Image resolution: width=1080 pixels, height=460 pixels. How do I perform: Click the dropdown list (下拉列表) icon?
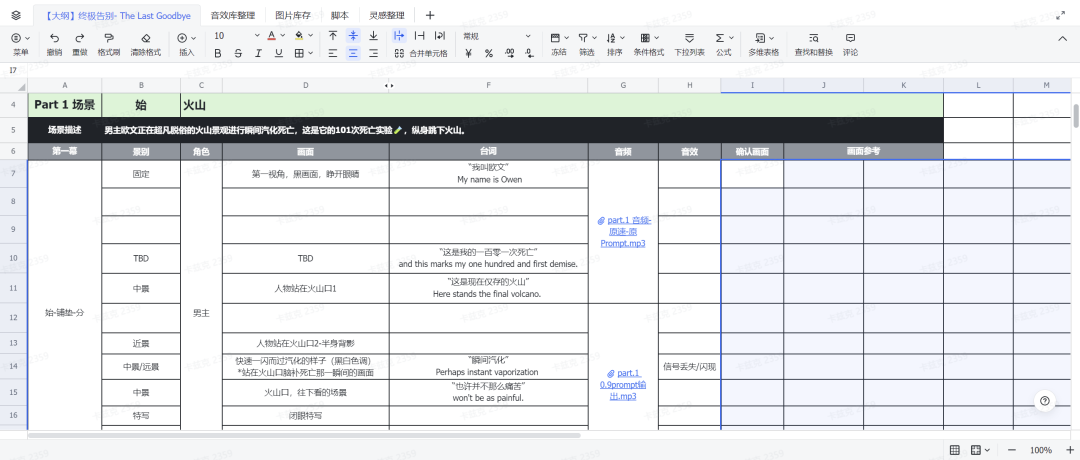(689, 38)
